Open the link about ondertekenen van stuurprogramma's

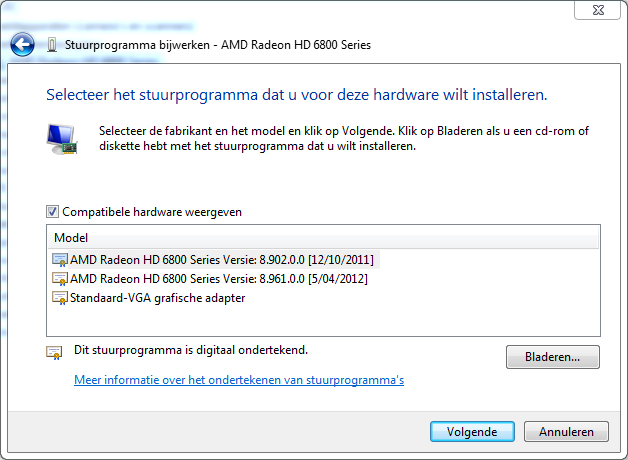point(239,380)
